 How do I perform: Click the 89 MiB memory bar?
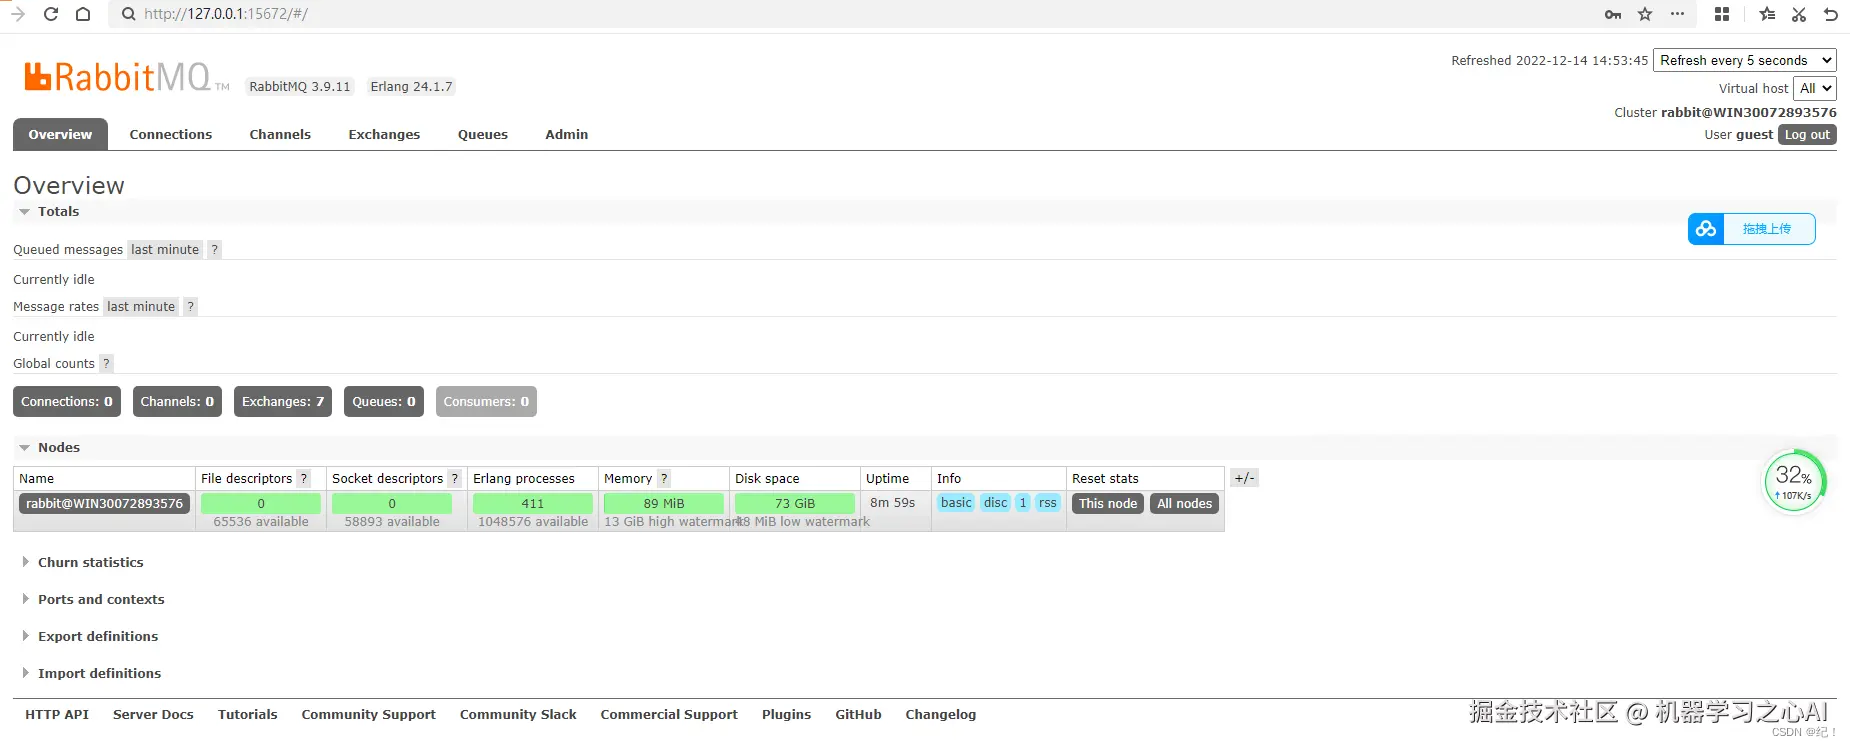pyautogui.click(x=664, y=504)
